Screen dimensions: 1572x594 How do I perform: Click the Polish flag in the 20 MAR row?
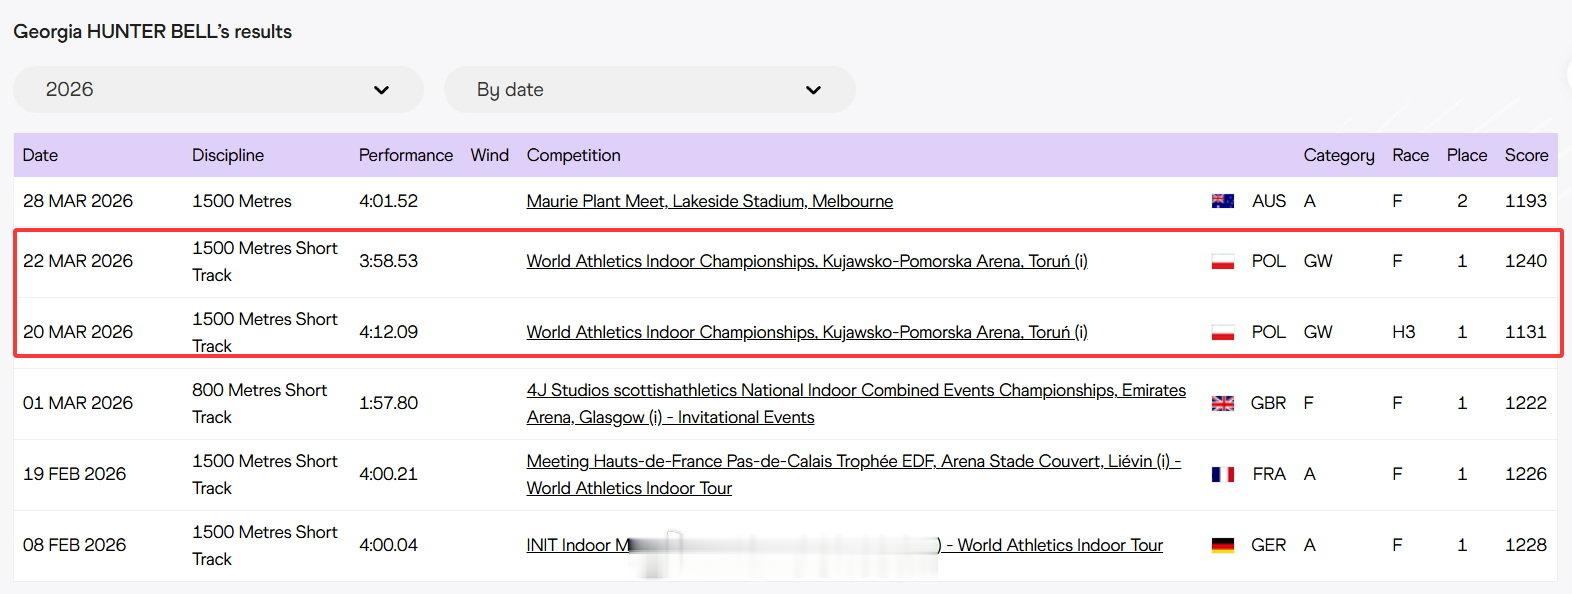(x=1222, y=333)
